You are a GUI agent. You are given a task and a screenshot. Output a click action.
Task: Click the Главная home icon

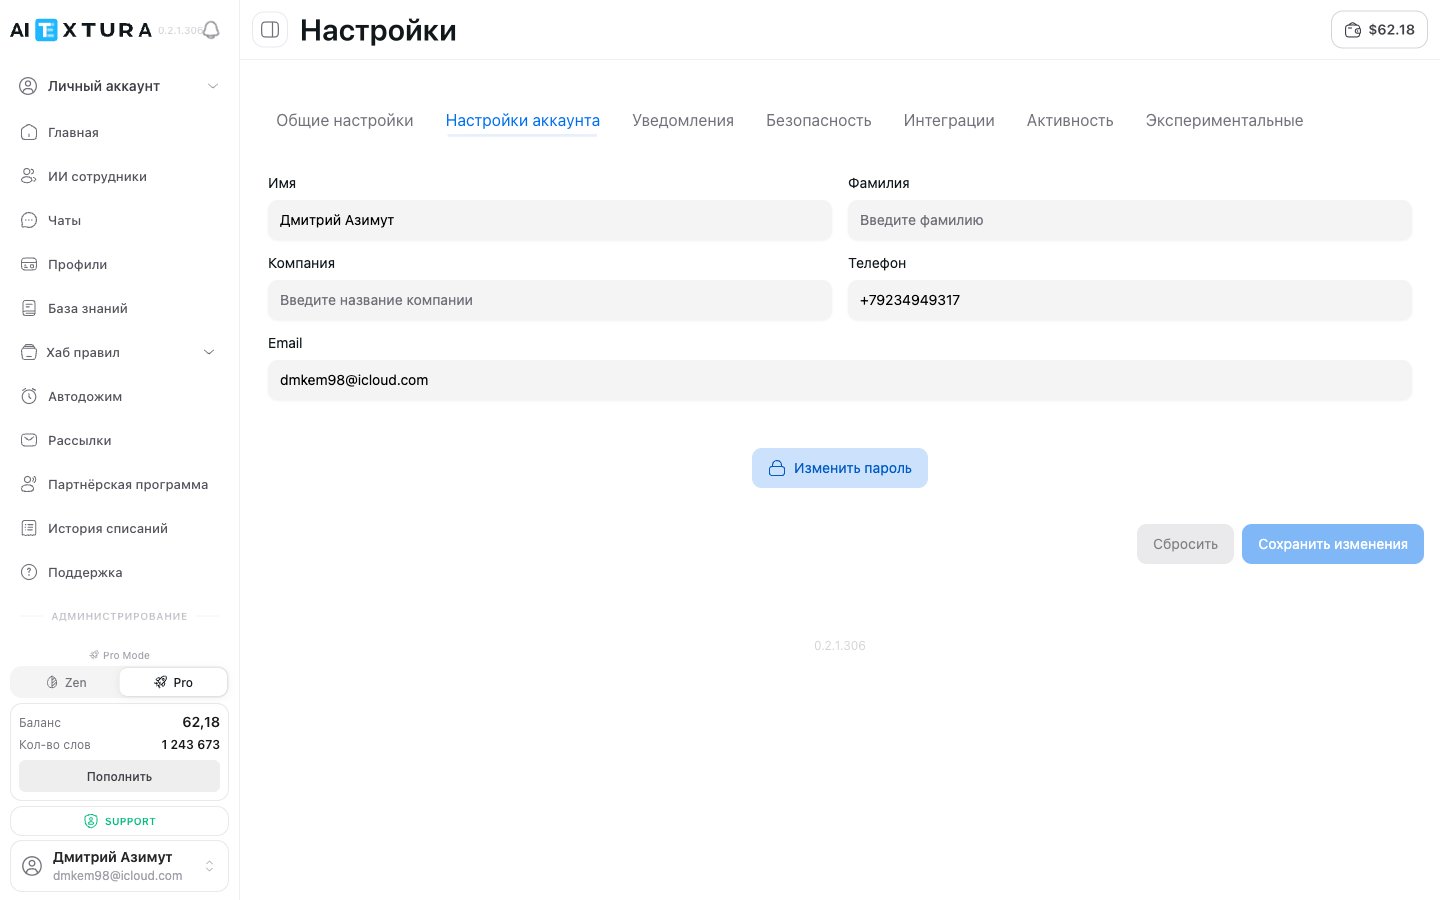click(29, 132)
